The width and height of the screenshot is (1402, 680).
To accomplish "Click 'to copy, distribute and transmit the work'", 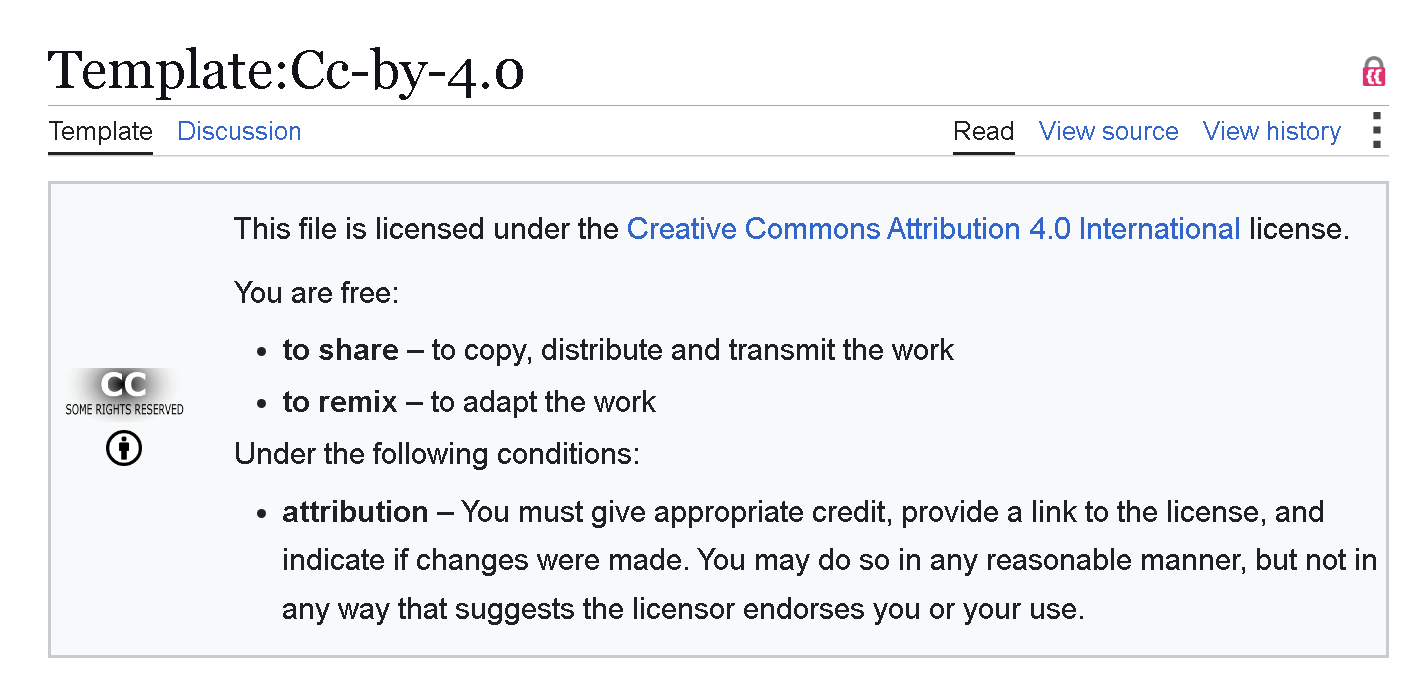I will click(692, 350).
